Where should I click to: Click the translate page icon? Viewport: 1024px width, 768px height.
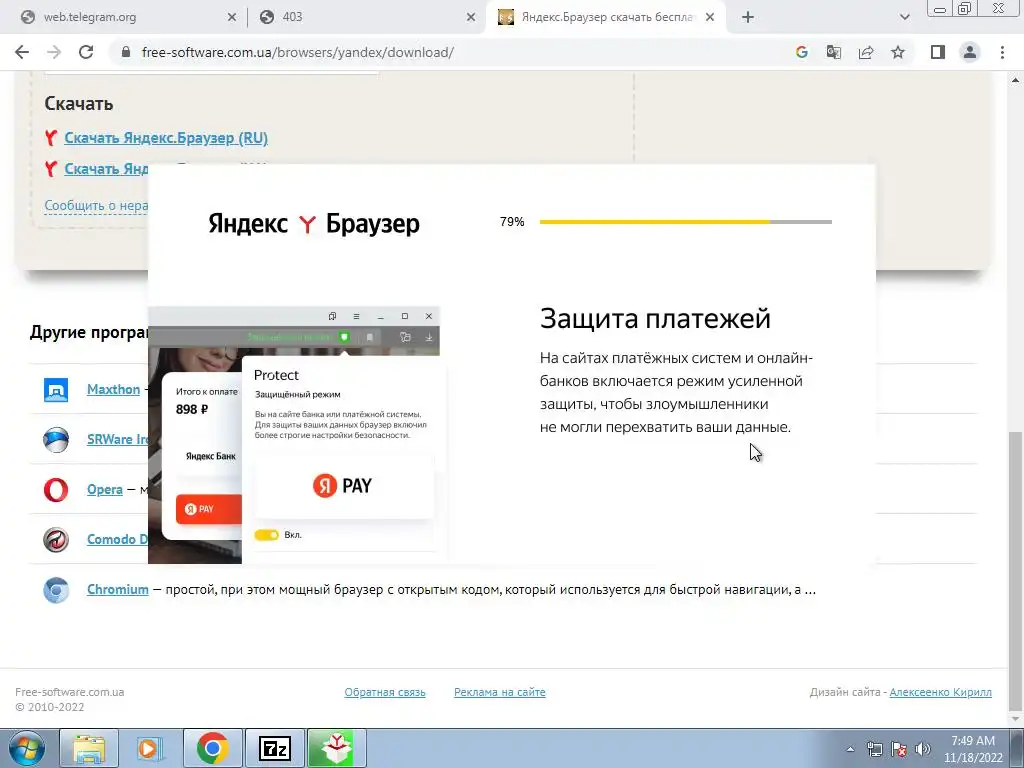[x=834, y=52]
